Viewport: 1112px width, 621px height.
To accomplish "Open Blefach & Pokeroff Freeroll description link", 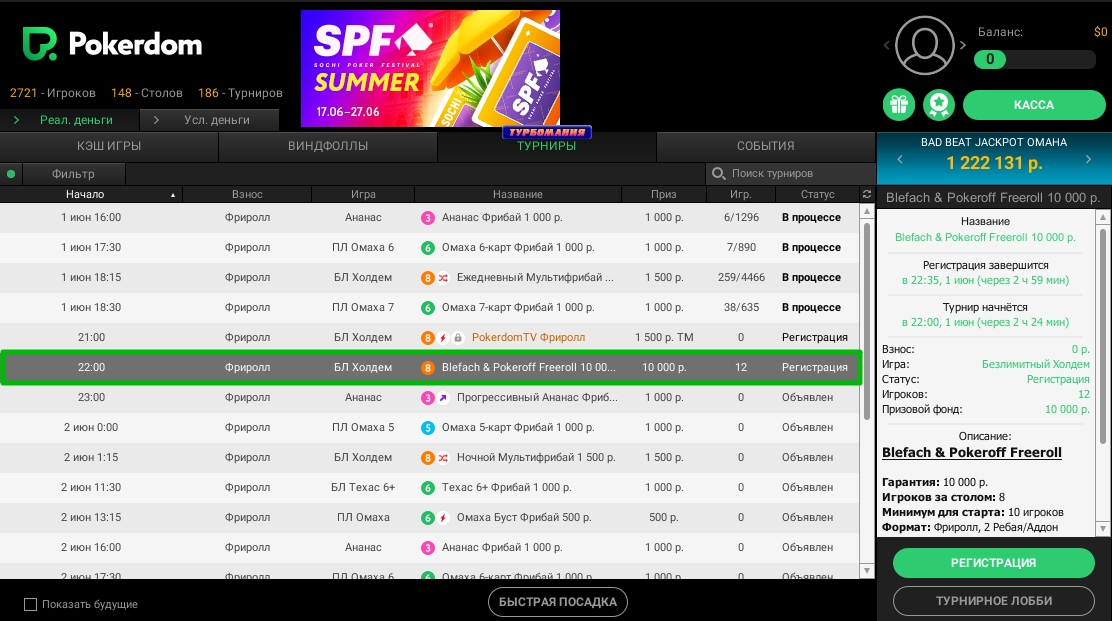I will 972,452.
